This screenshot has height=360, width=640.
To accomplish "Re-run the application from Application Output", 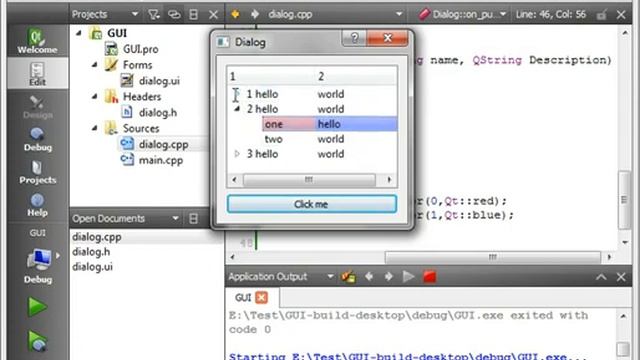I will point(408,277).
